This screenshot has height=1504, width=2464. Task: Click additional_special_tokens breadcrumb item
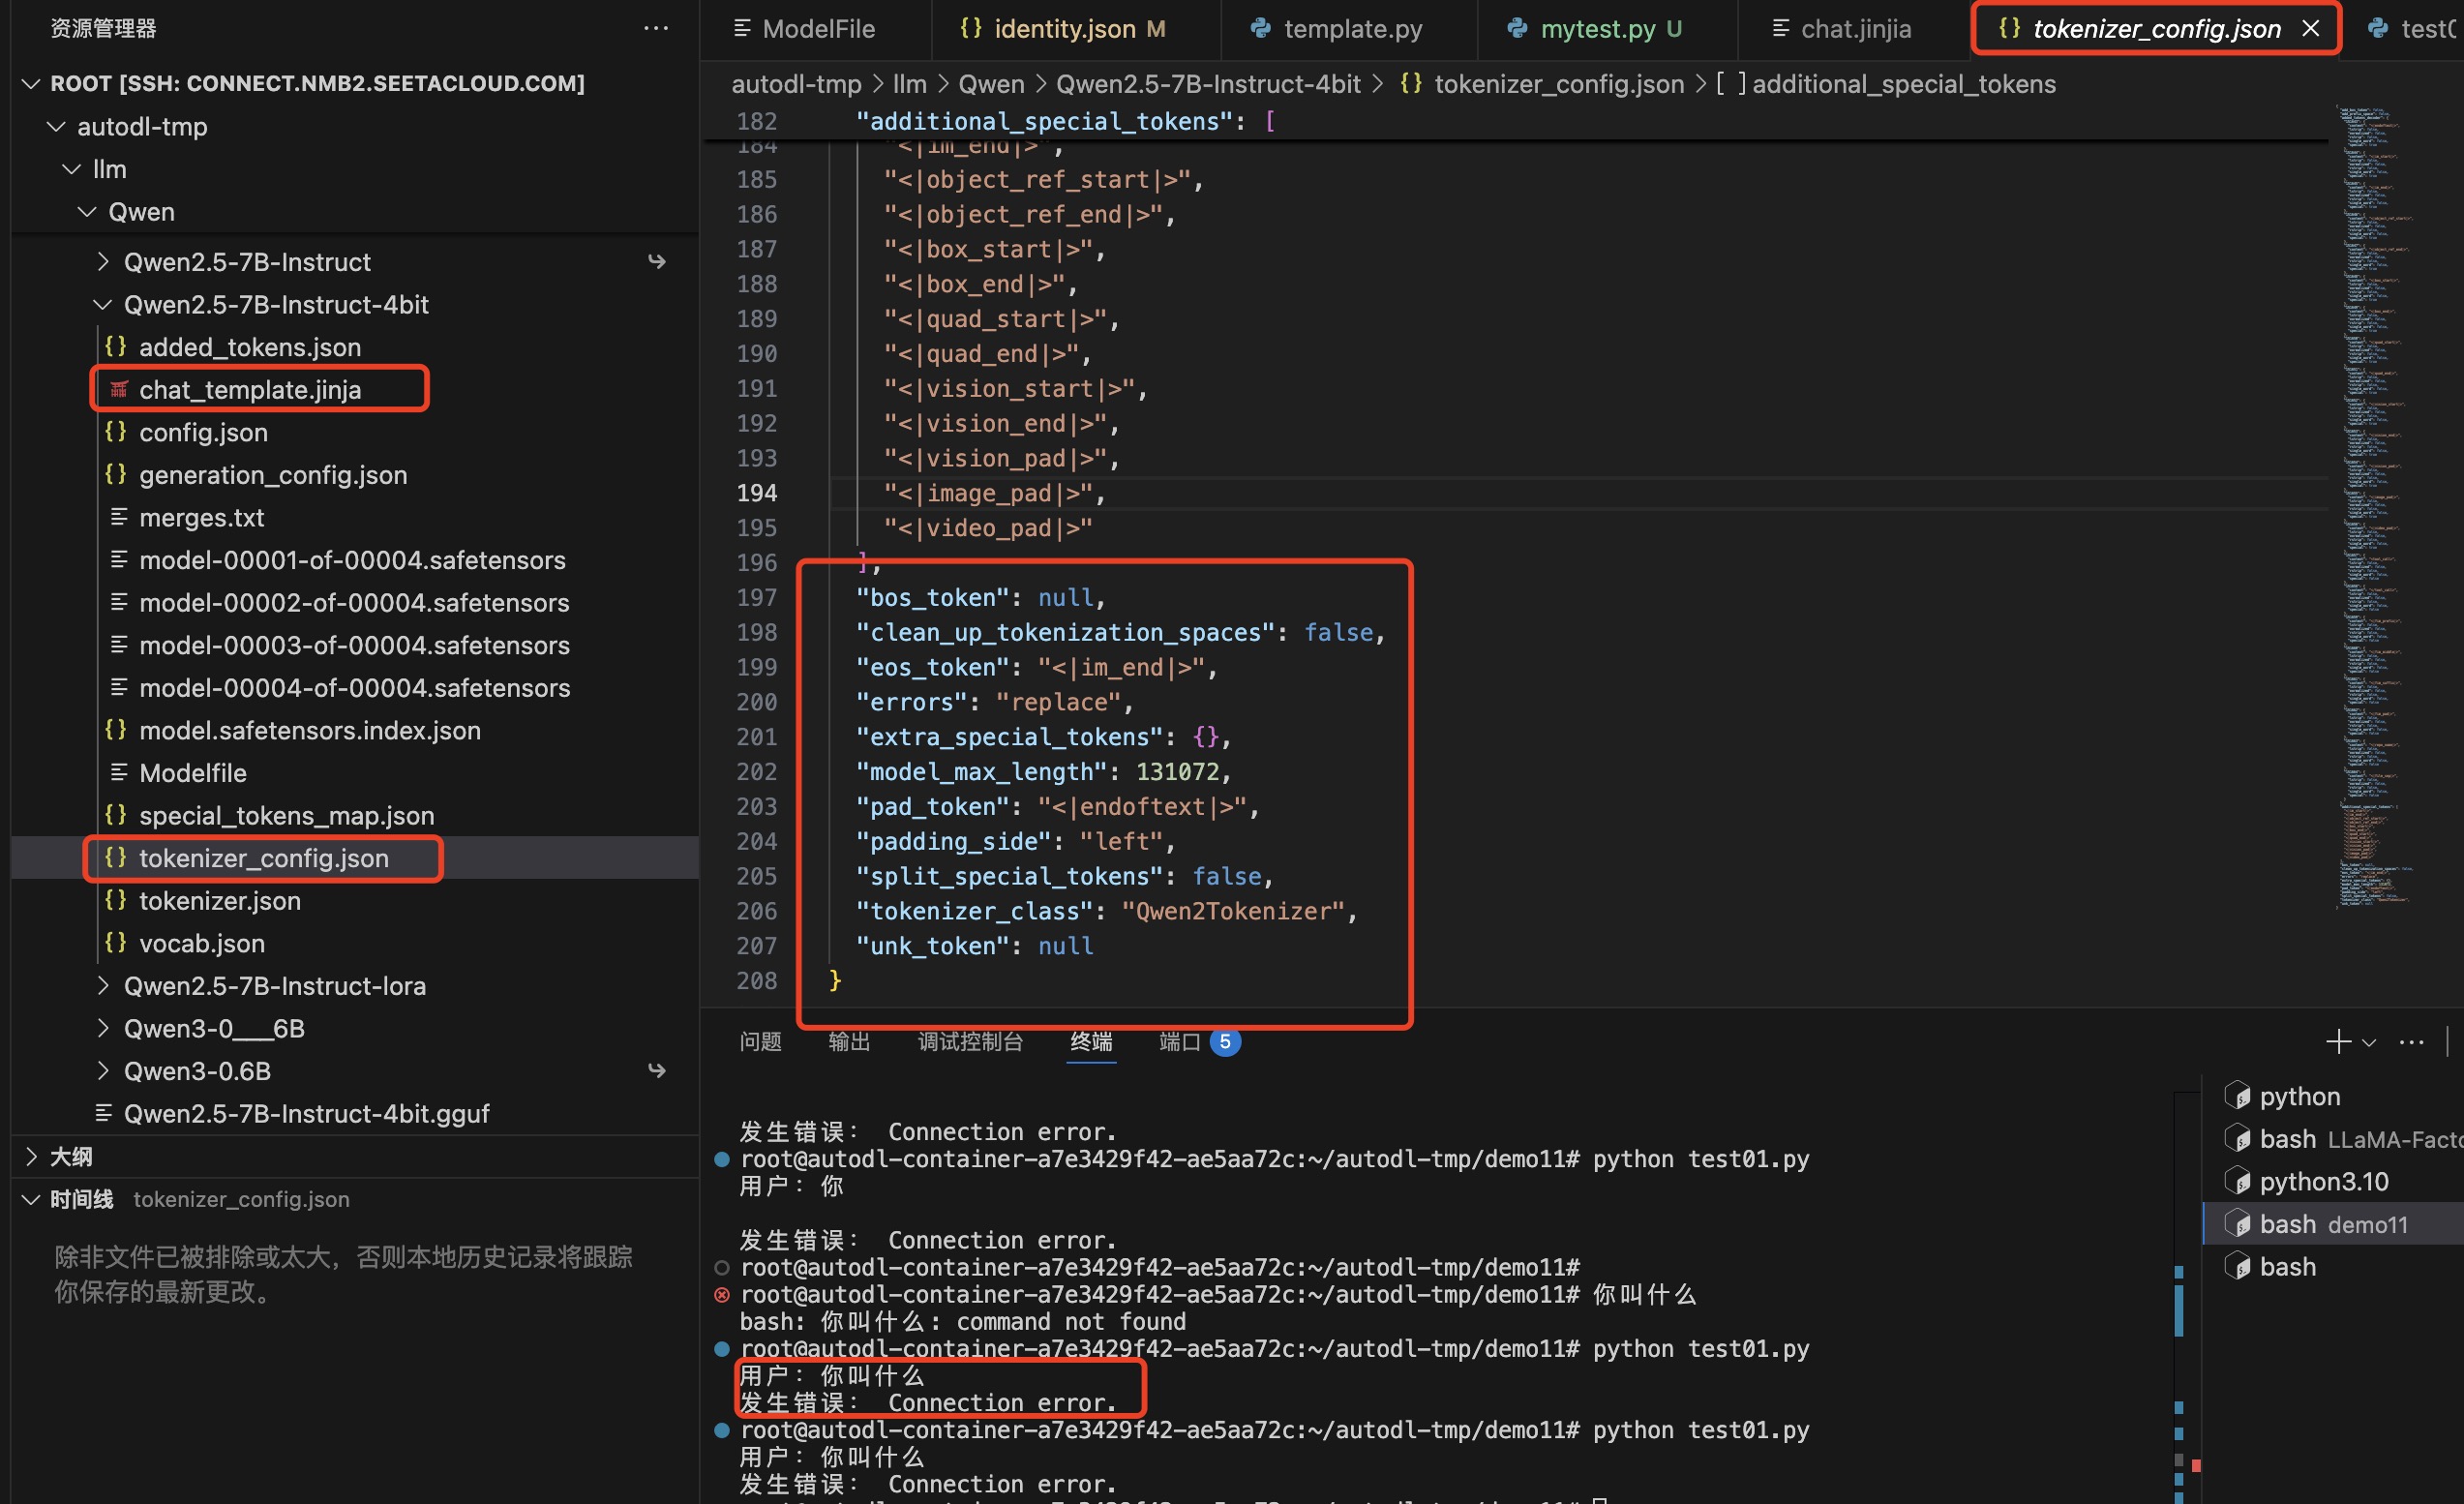[x=1903, y=84]
